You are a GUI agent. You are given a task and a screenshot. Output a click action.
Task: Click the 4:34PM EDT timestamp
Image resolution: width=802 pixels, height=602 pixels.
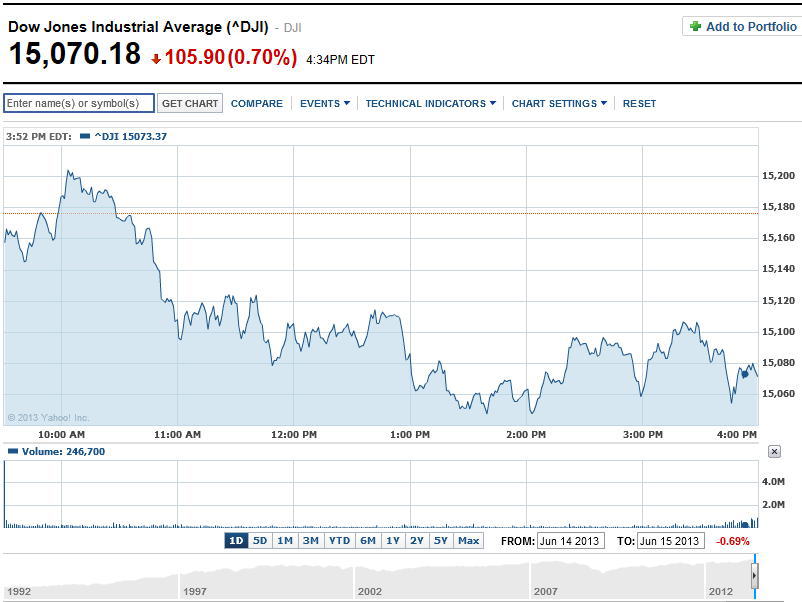(340, 60)
